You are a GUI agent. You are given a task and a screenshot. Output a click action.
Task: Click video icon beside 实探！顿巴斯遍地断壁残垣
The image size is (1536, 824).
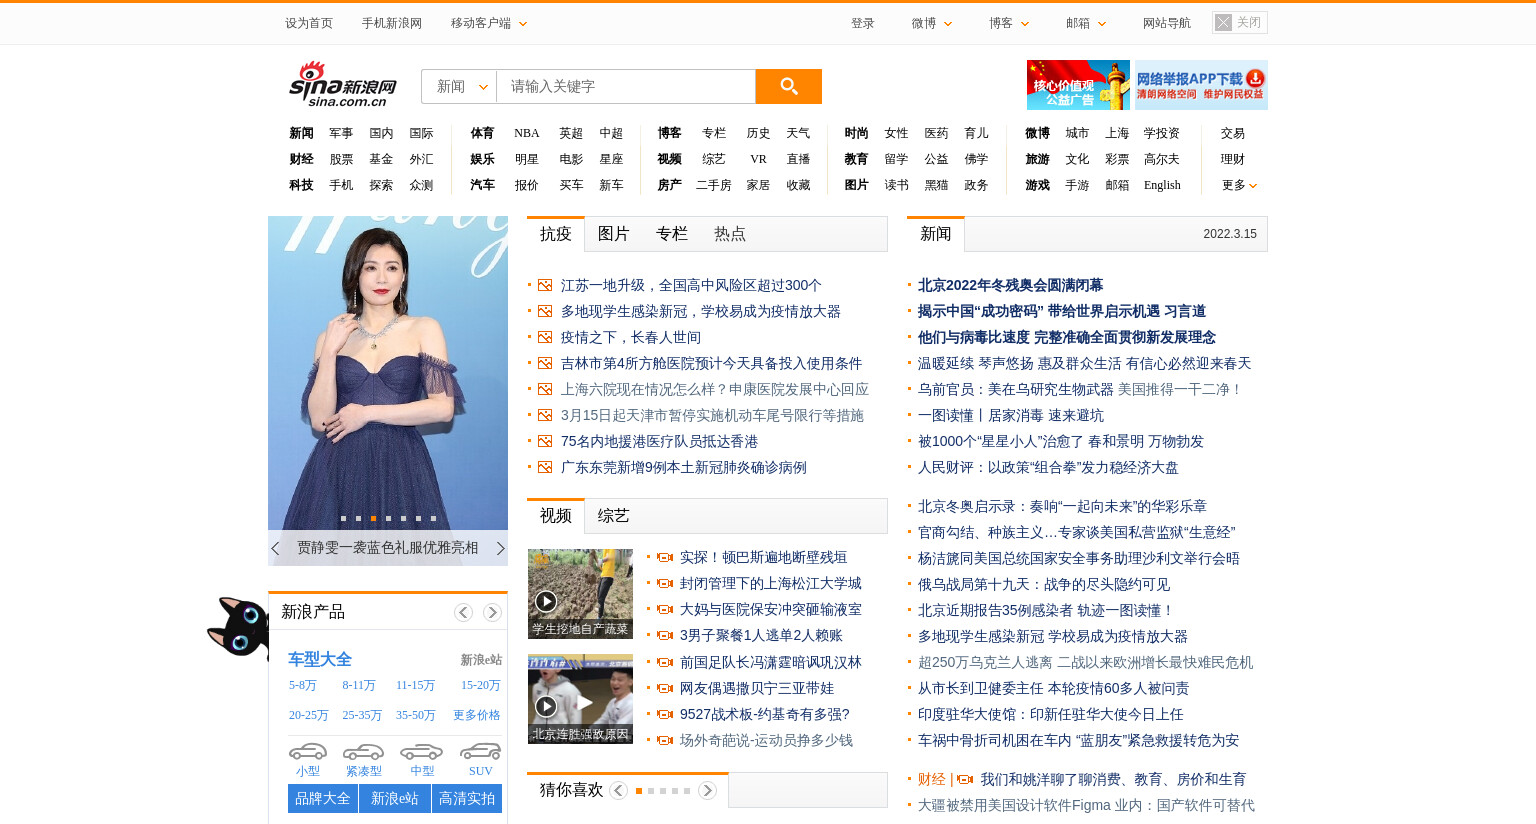[x=665, y=557]
